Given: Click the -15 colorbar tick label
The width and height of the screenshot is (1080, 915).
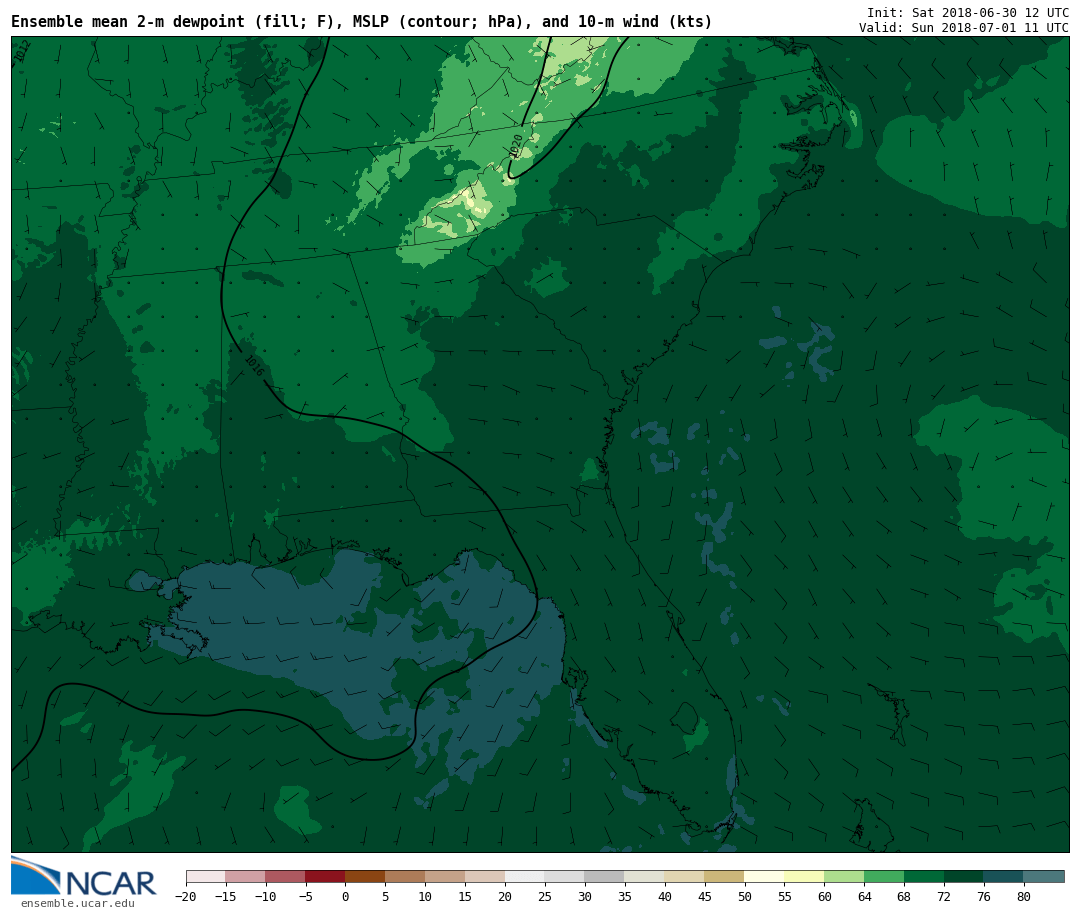Looking at the screenshot, I should [225, 896].
